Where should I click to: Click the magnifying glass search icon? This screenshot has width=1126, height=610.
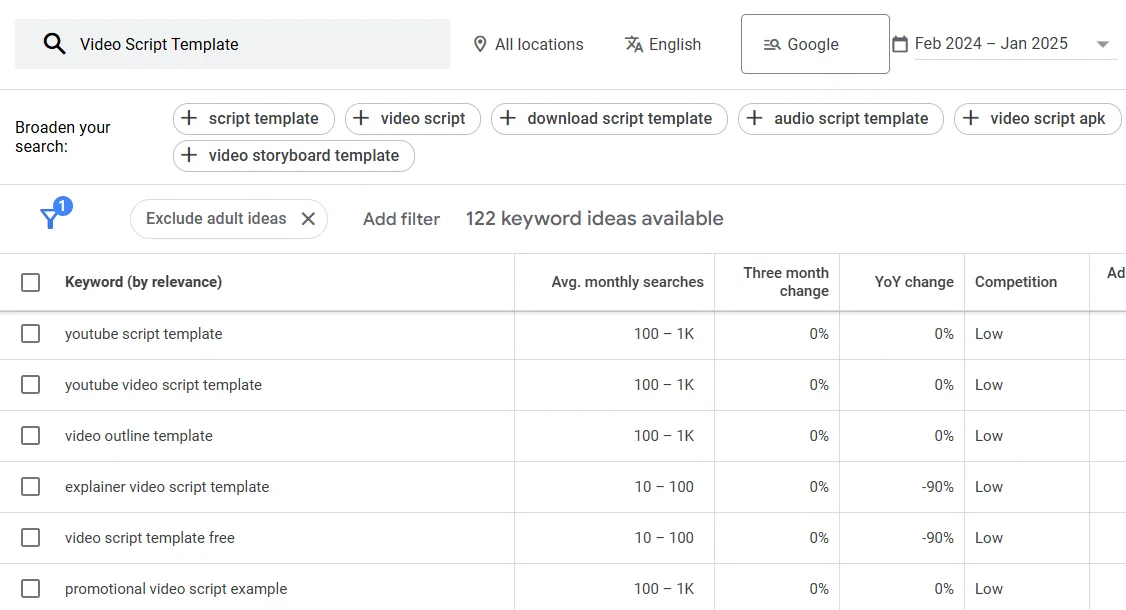tap(54, 44)
